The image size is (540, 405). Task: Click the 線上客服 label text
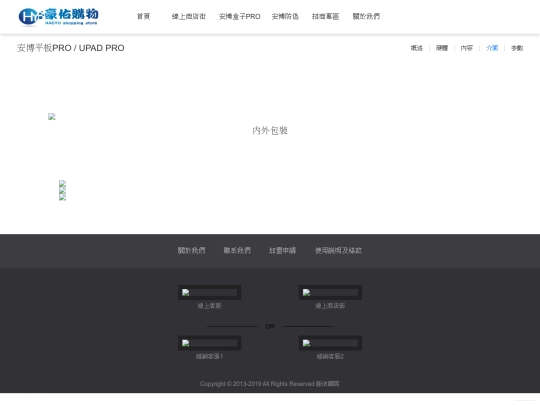[x=209, y=305]
